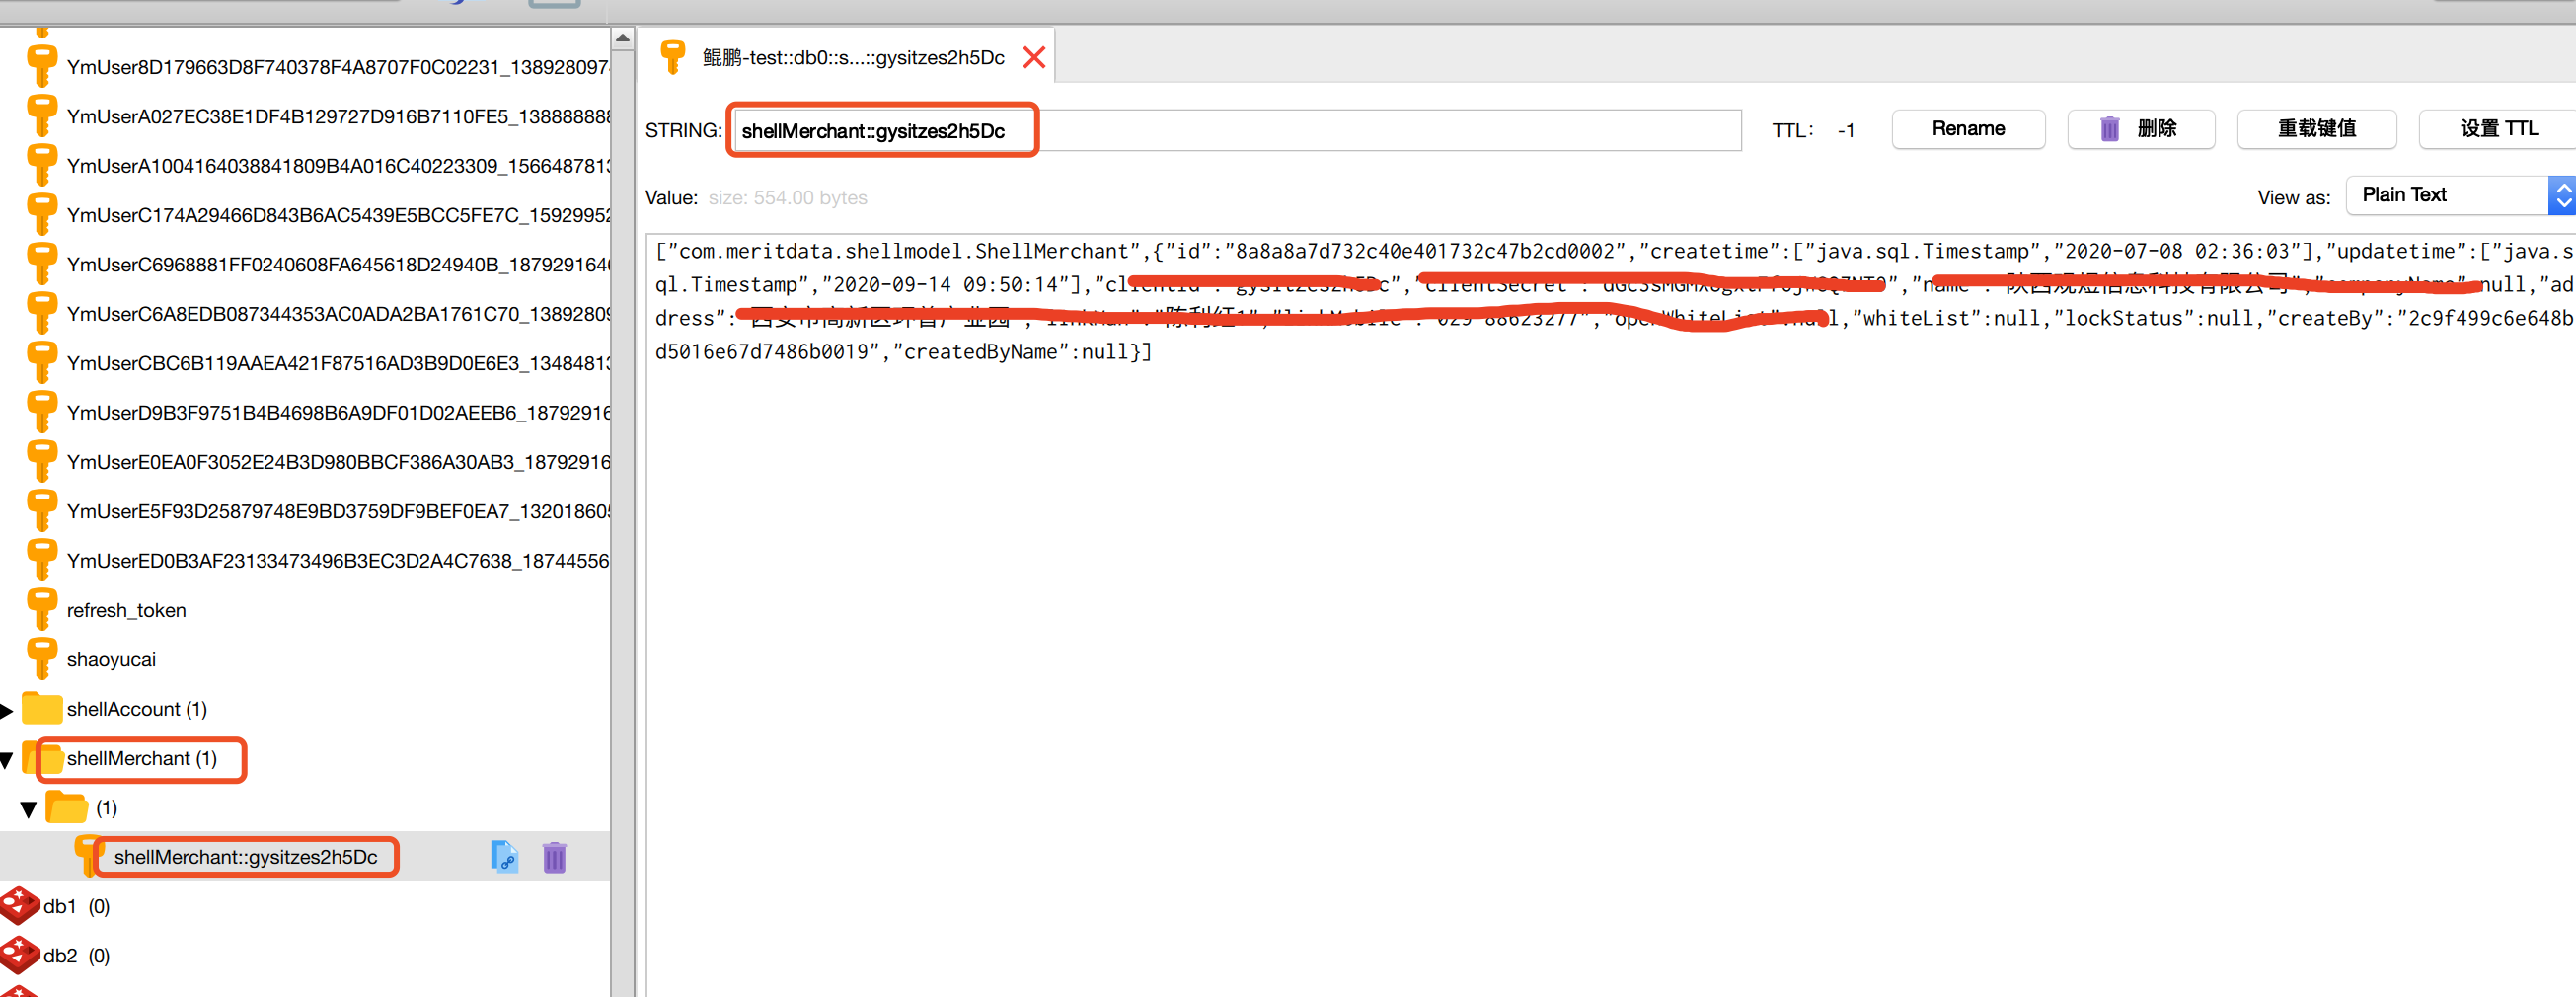
Task: Click the db2 database icon
Action: pyautogui.click(x=20, y=954)
